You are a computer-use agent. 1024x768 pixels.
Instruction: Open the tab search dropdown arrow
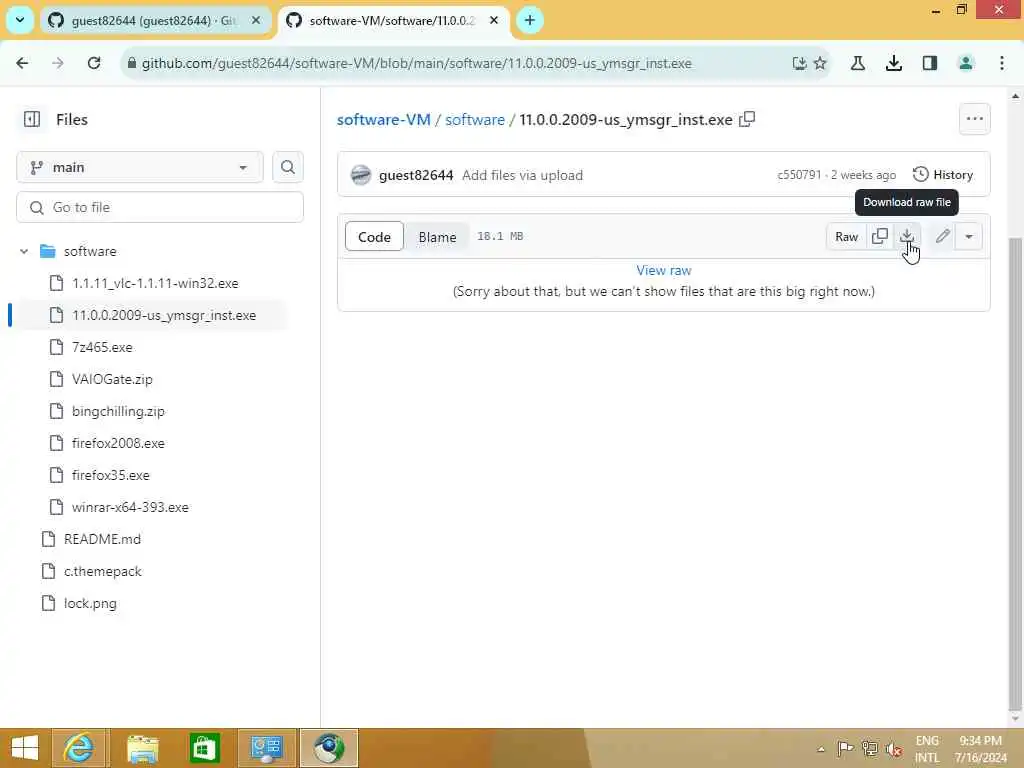20,20
